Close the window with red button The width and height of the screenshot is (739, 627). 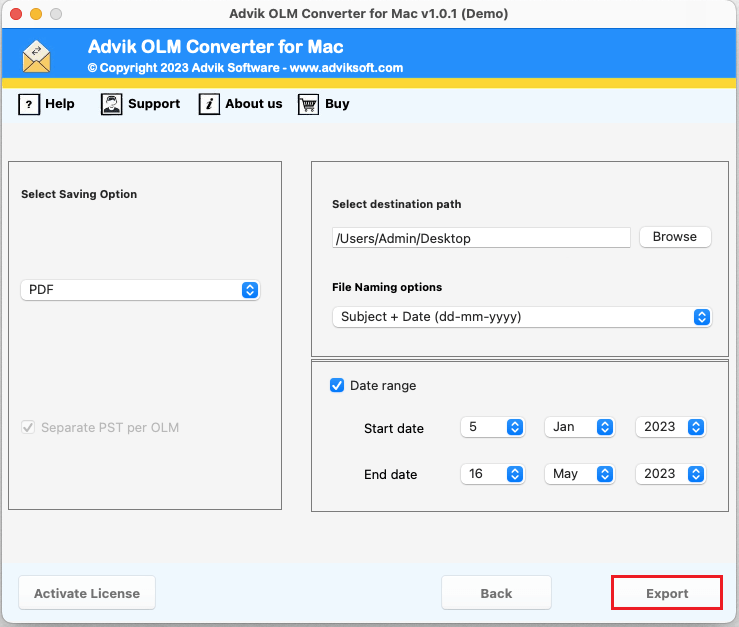pos(16,14)
